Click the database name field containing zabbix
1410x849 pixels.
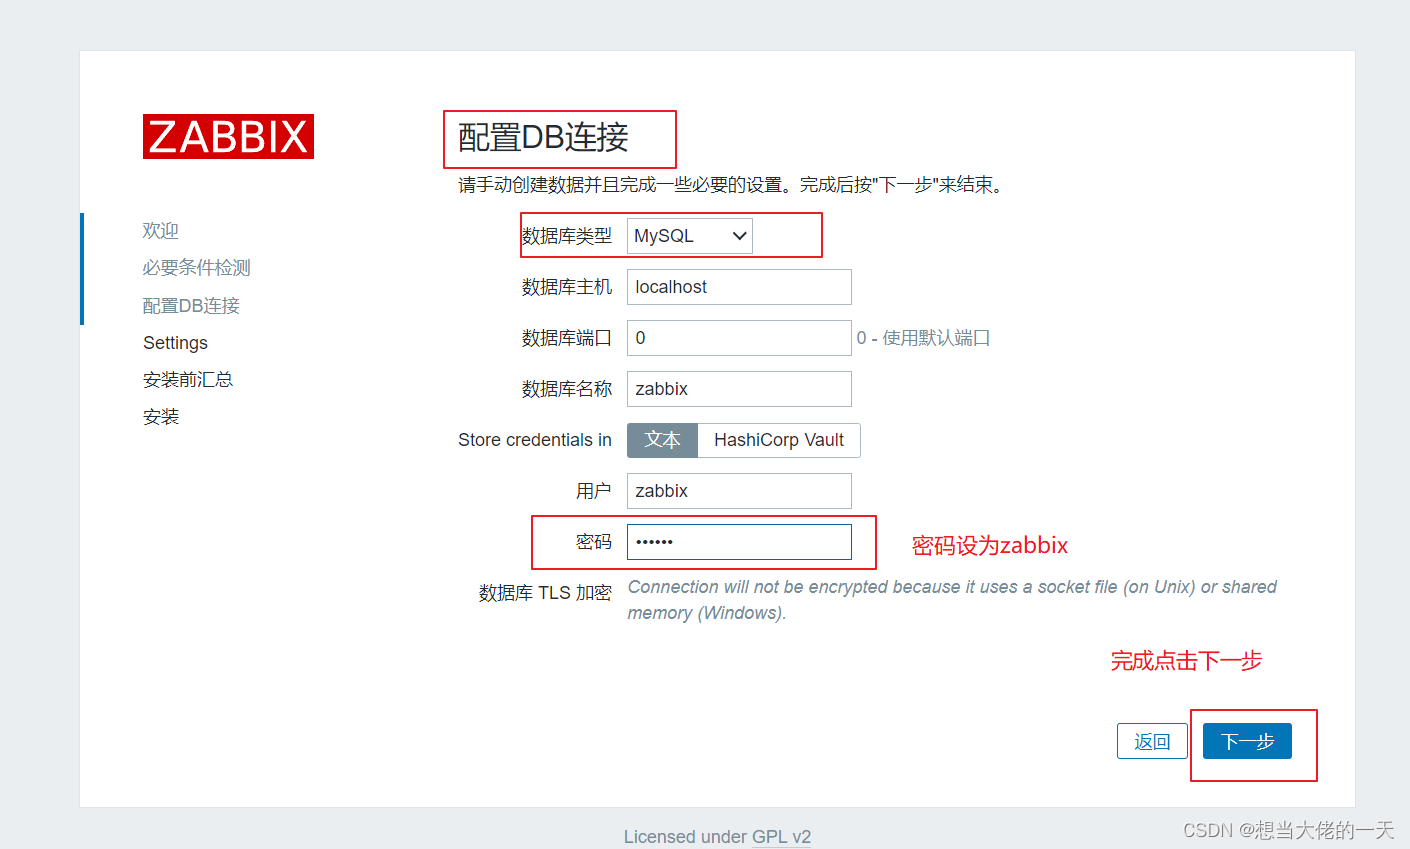739,389
